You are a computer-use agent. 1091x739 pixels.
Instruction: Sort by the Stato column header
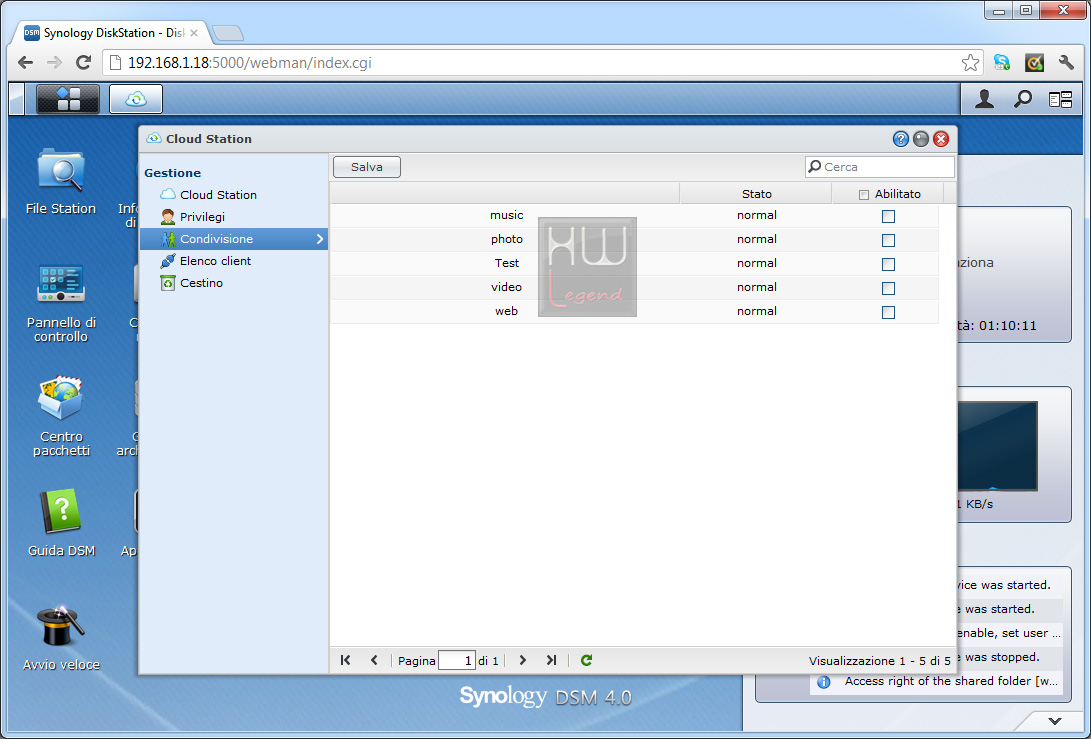tap(756, 194)
